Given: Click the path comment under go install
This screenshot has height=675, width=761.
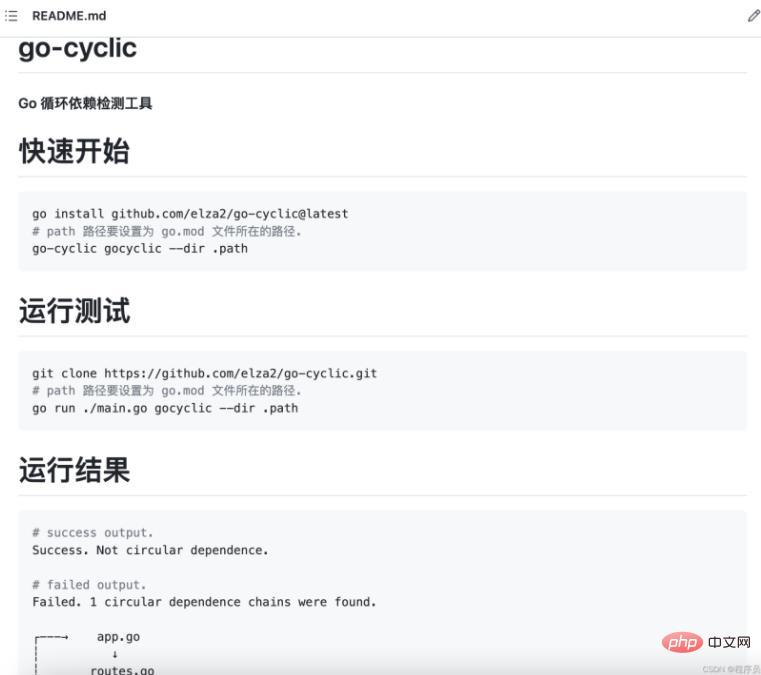Looking at the screenshot, I should click(x=167, y=231).
